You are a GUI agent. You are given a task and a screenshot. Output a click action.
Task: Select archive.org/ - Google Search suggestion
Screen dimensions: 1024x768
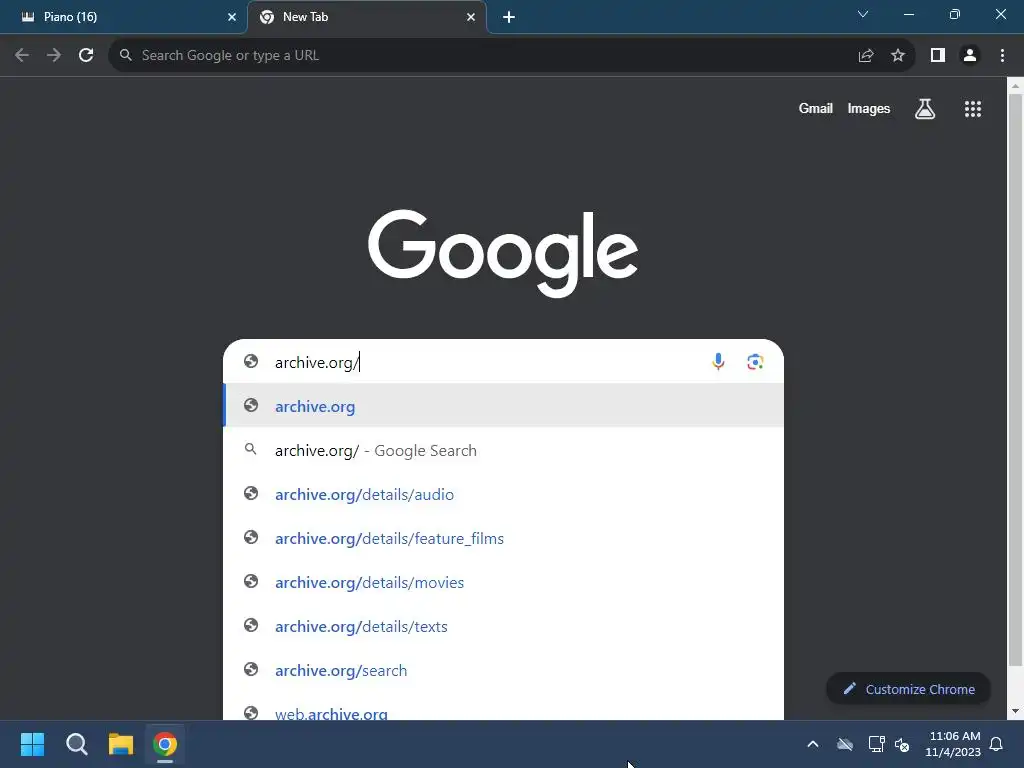pos(504,451)
